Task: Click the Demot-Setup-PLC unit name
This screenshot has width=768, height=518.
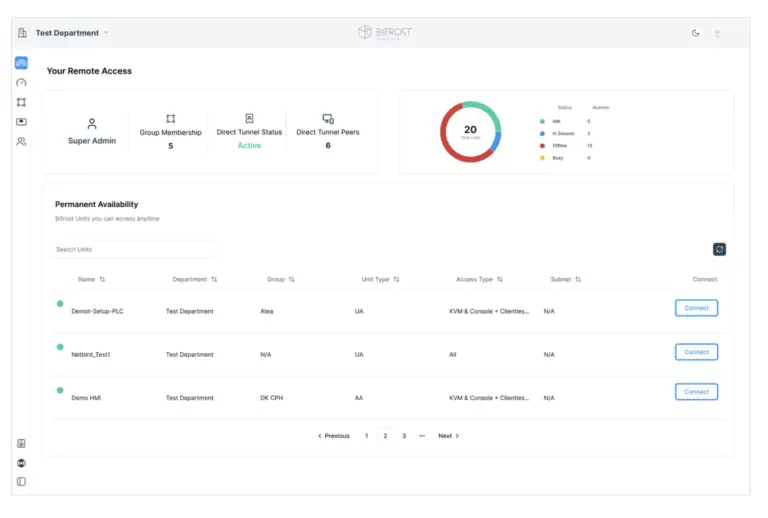Action: 97,311
